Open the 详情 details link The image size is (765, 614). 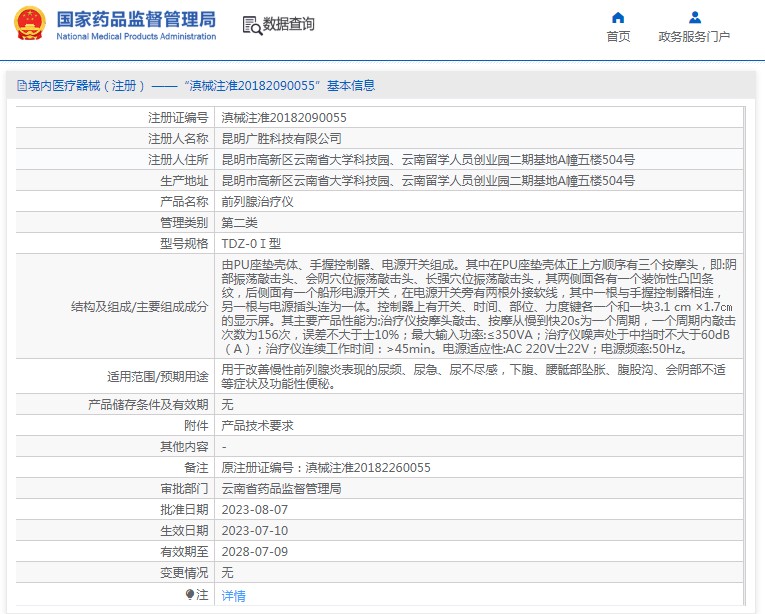[x=233, y=595]
